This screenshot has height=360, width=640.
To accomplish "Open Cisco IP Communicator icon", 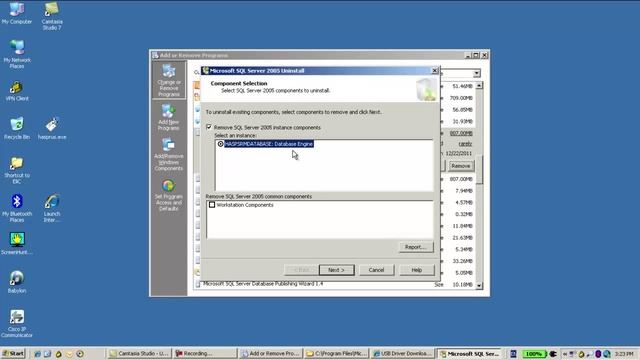I will (x=17, y=323).
